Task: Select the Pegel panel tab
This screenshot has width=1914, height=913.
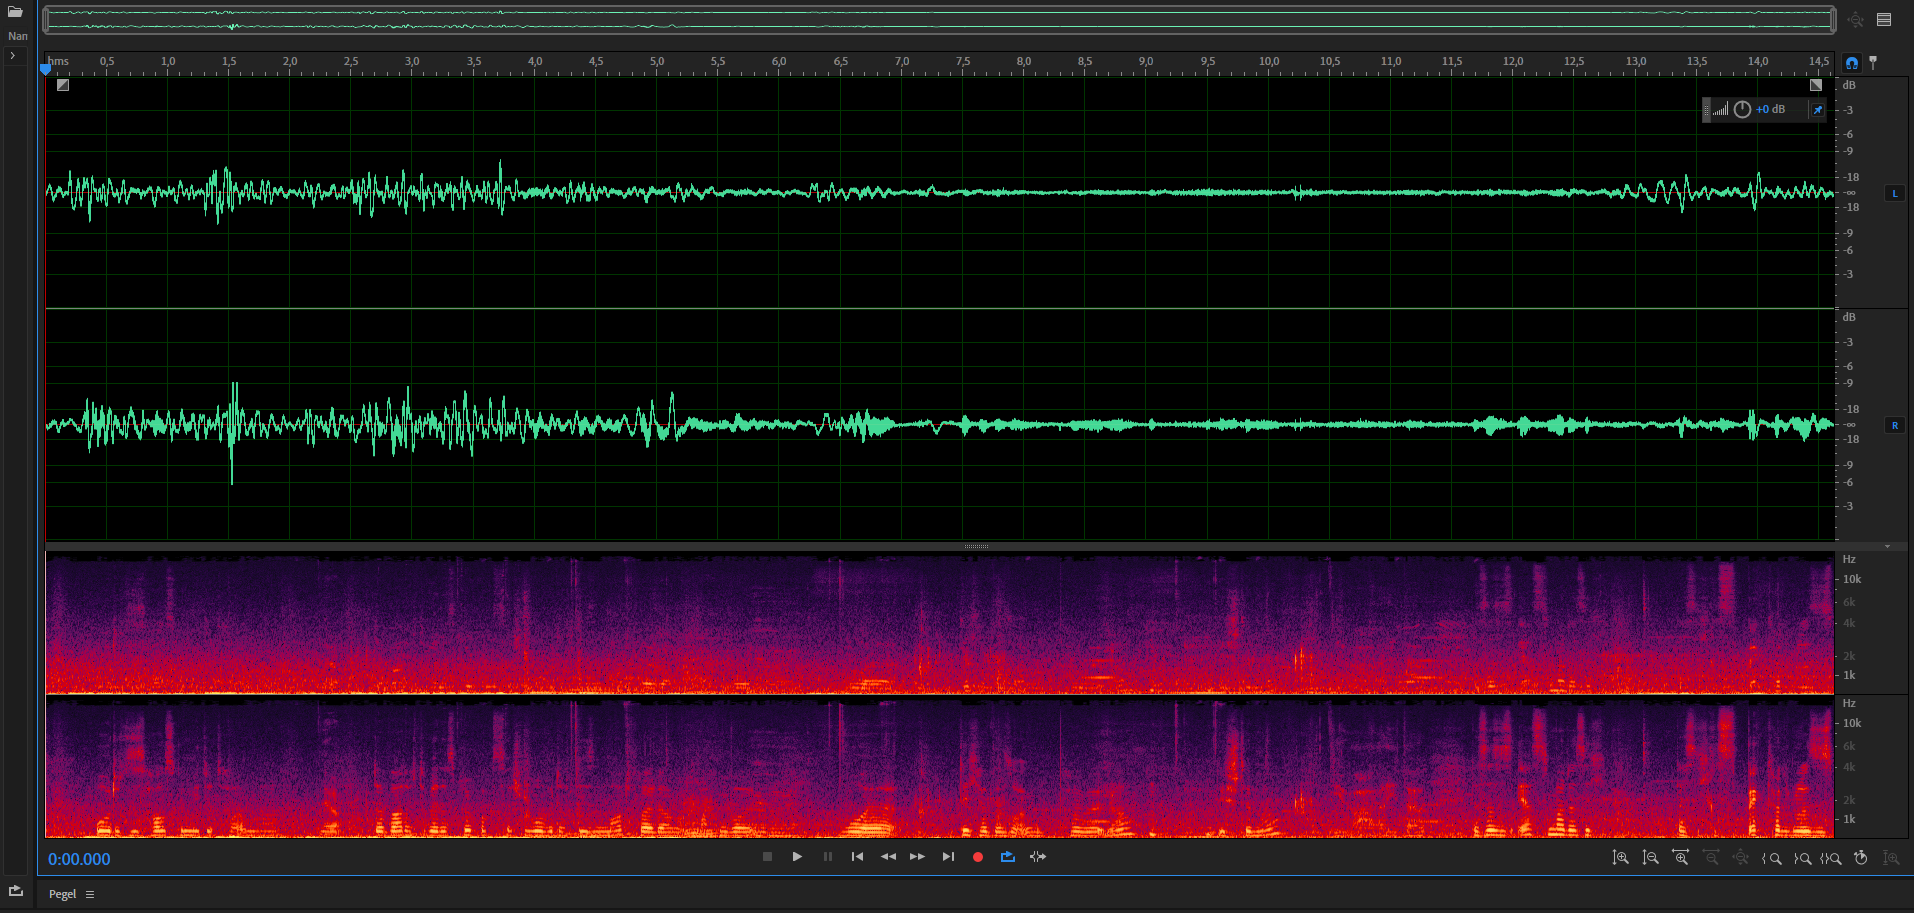Action: 62,894
